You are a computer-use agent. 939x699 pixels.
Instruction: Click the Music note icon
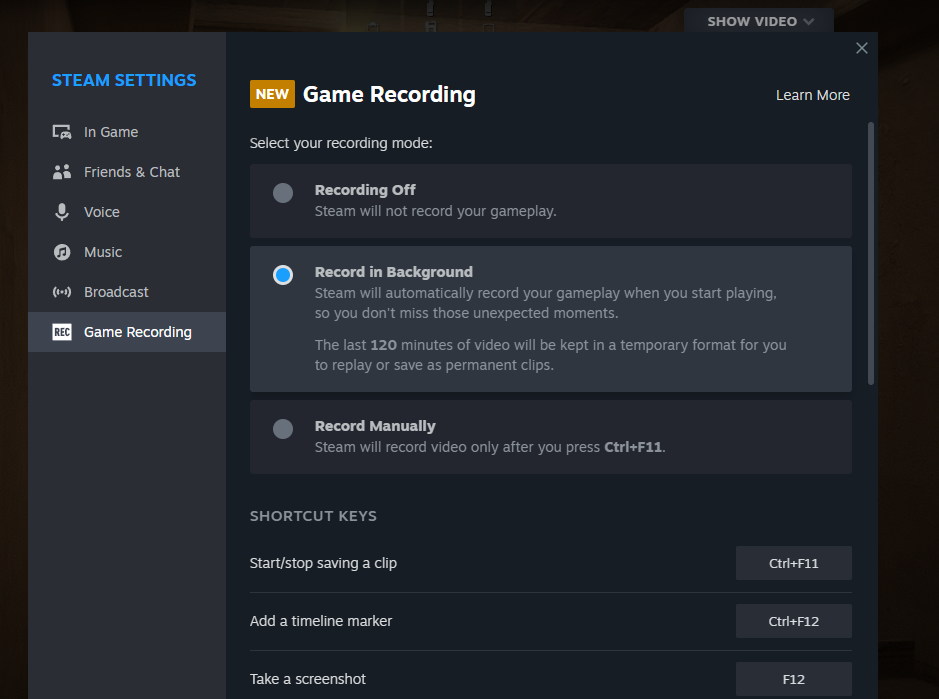[x=62, y=252]
